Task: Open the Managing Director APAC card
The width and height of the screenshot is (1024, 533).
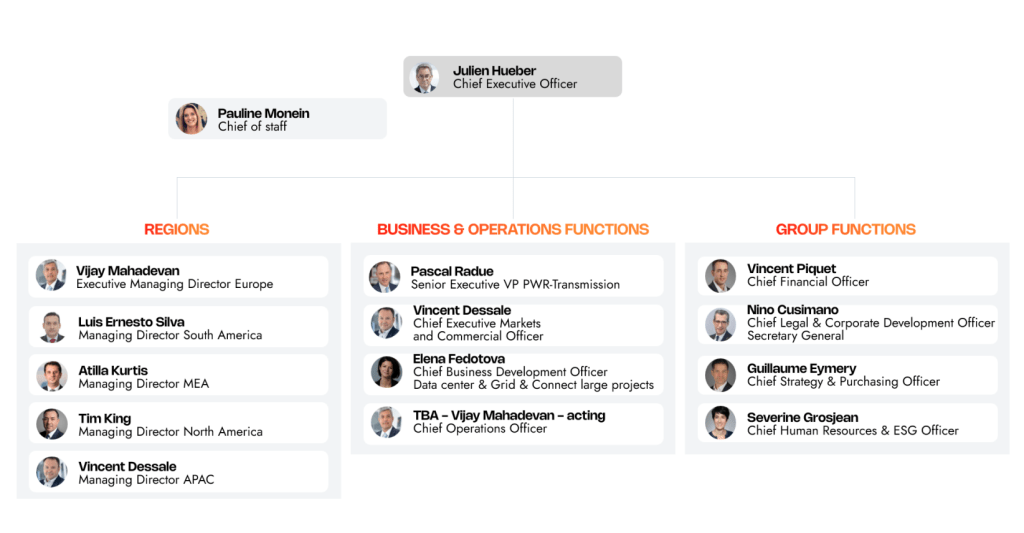Action: pyautogui.click(x=178, y=473)
